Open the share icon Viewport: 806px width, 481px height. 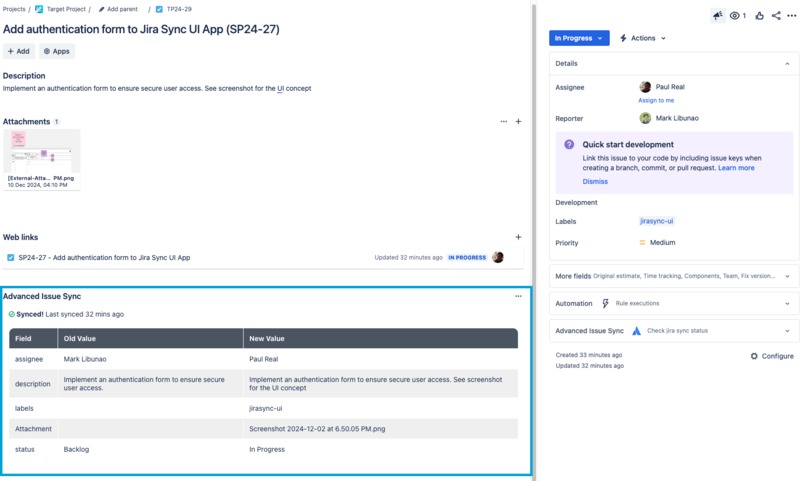click(776, 15)
